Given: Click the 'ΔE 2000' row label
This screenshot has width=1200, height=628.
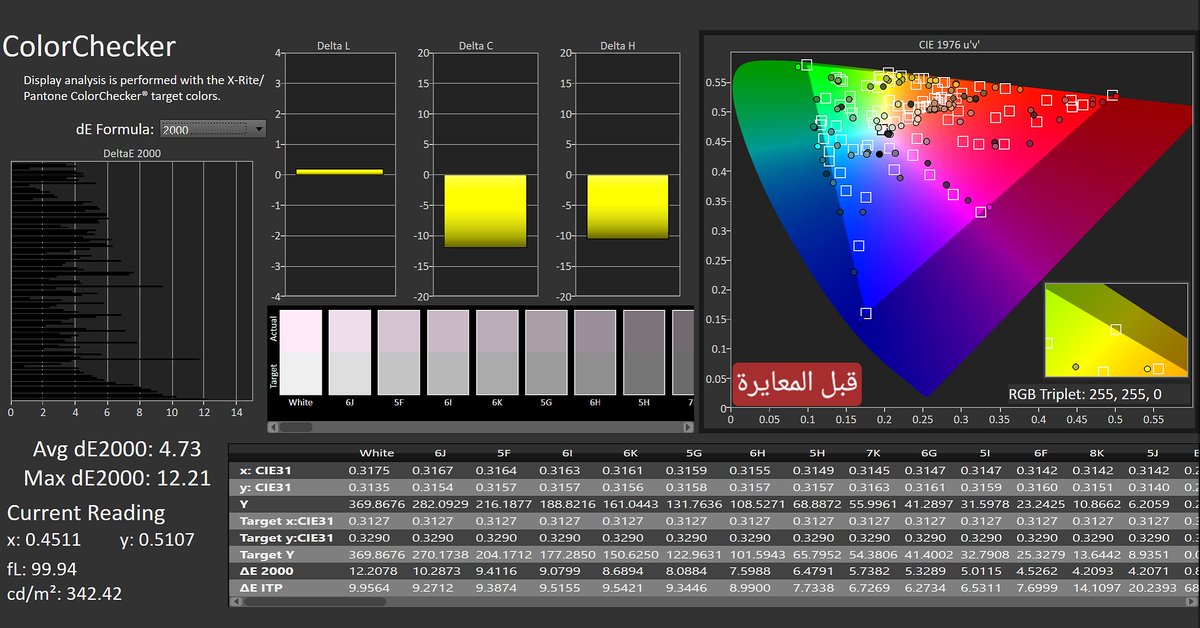Looking at the screenshot, I should click(267, 569).
